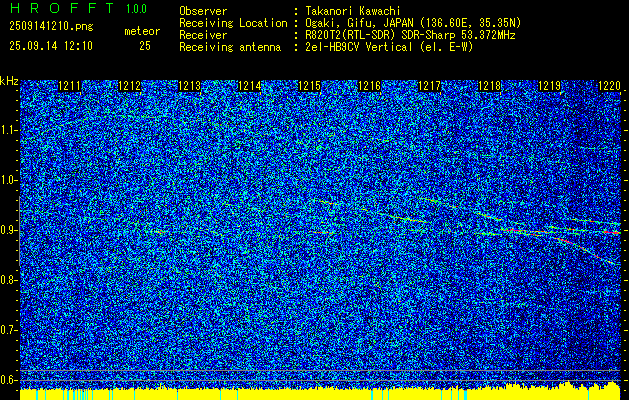The image size is (629, 400).
Task: Click the 1.0 kHz axis label
Action: (x=8, y=180)
